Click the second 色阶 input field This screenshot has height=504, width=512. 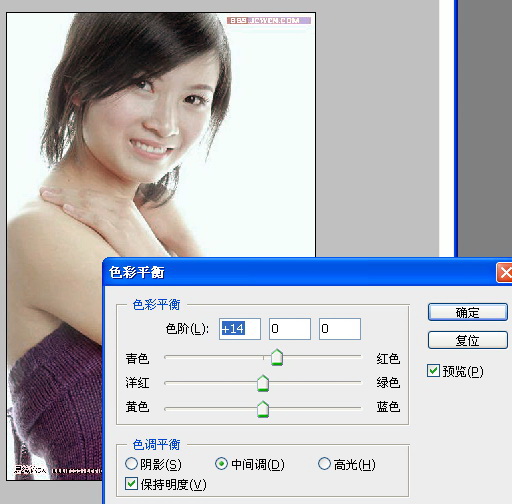[290, 329]
